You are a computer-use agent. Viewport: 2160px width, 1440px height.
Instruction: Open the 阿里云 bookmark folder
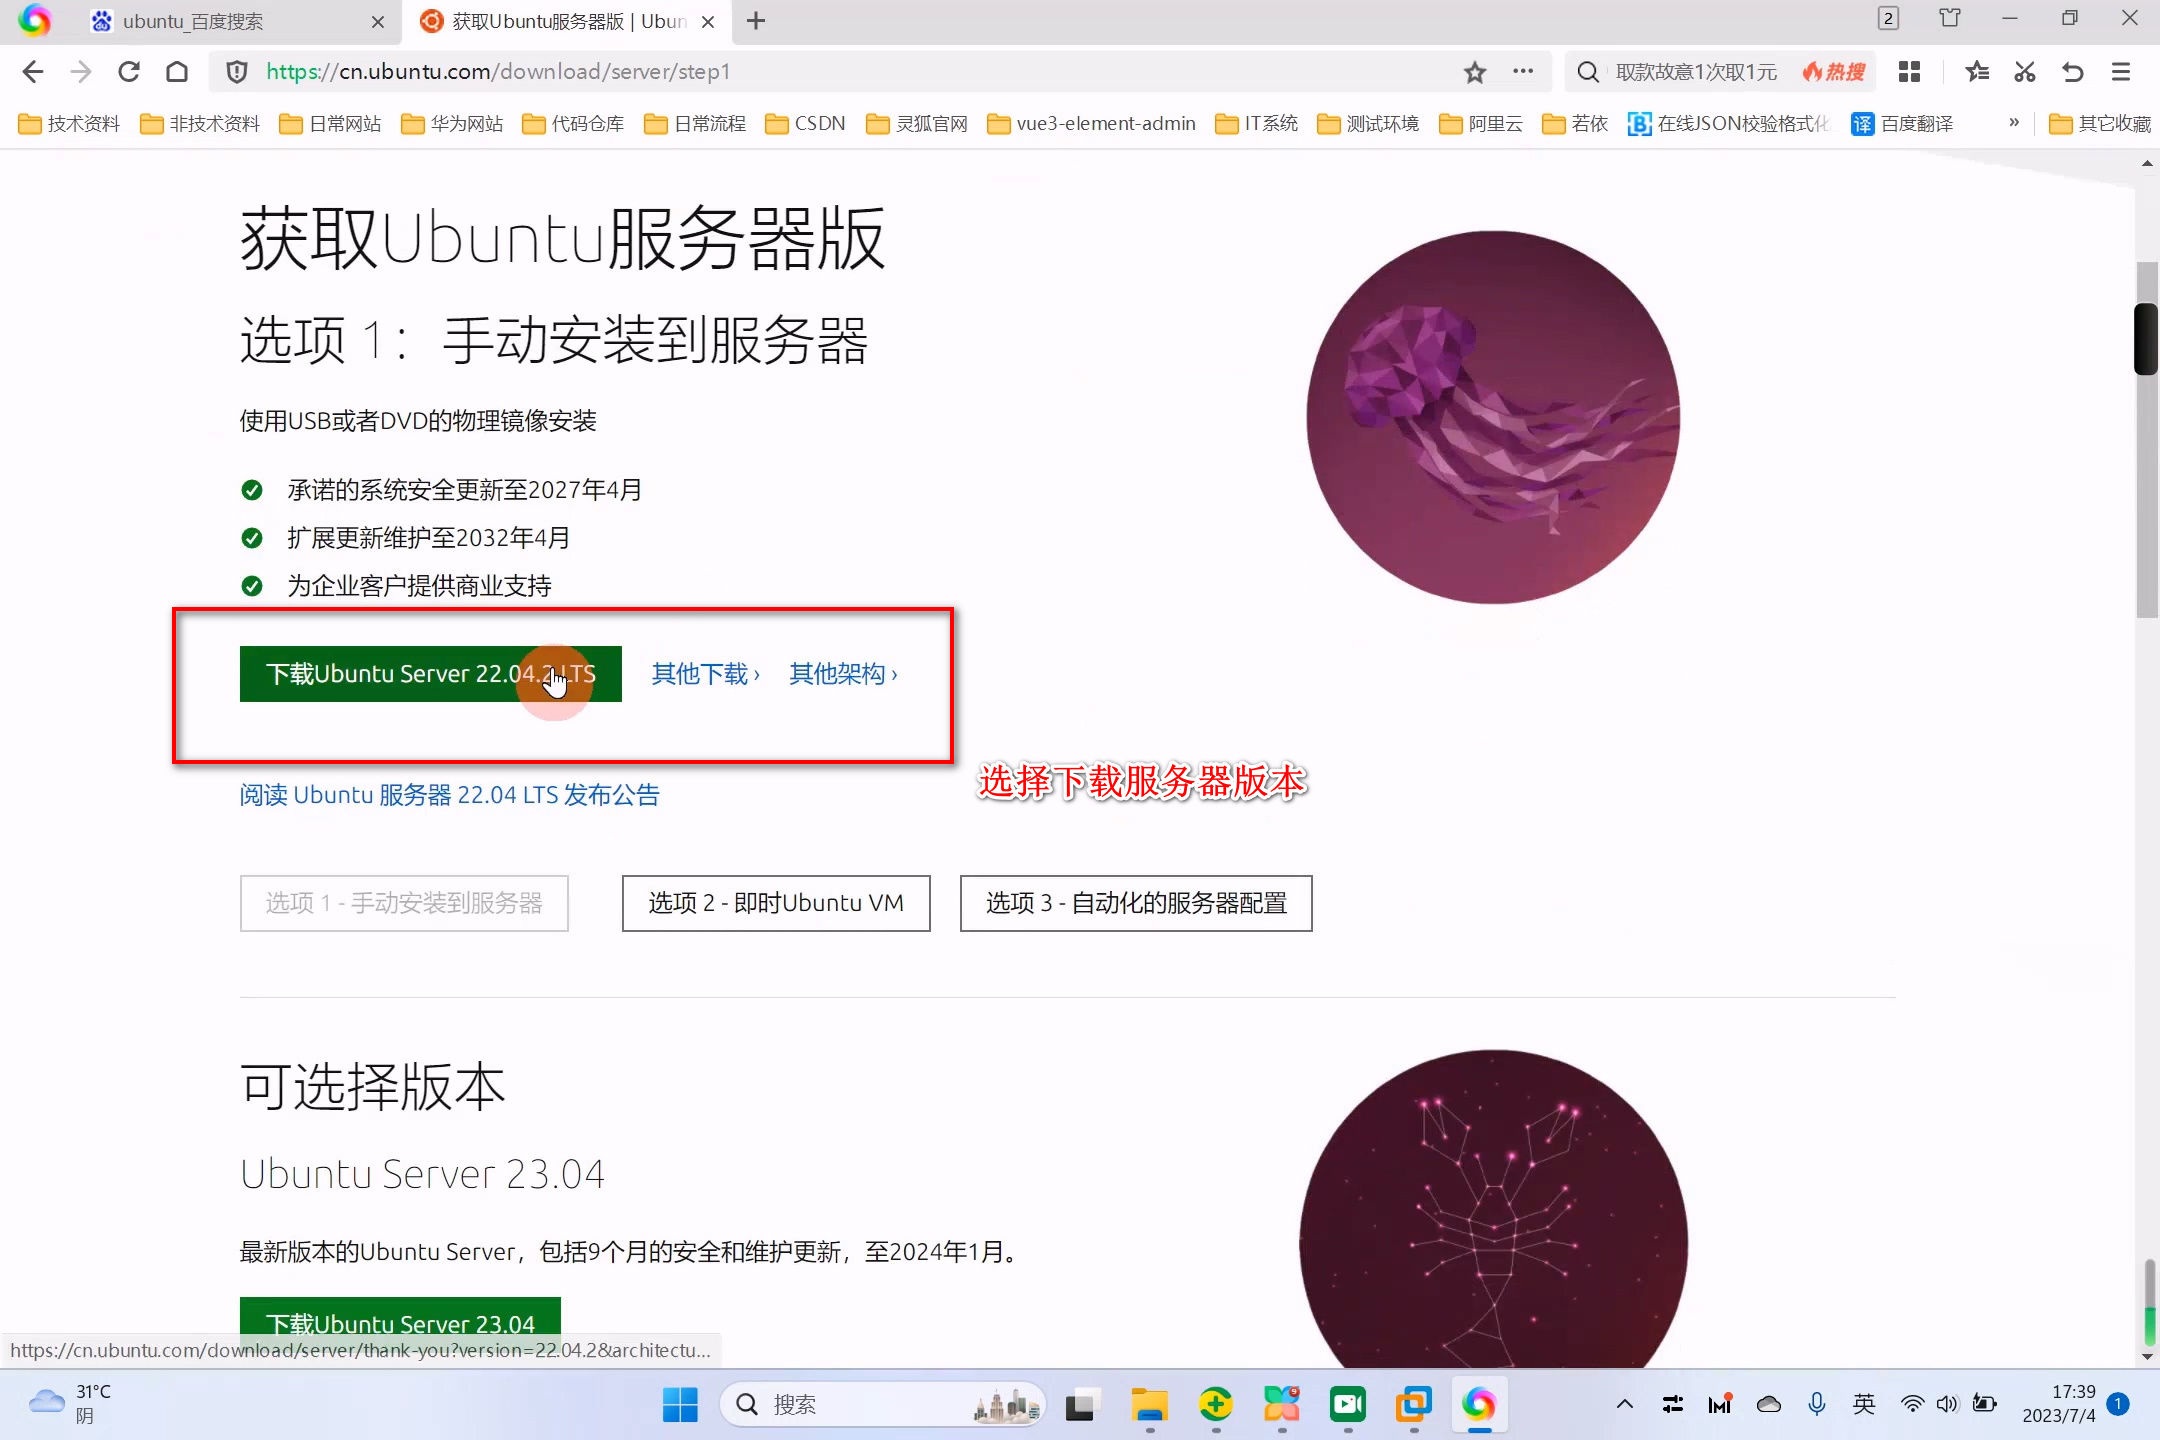[x=1481, y=124]
